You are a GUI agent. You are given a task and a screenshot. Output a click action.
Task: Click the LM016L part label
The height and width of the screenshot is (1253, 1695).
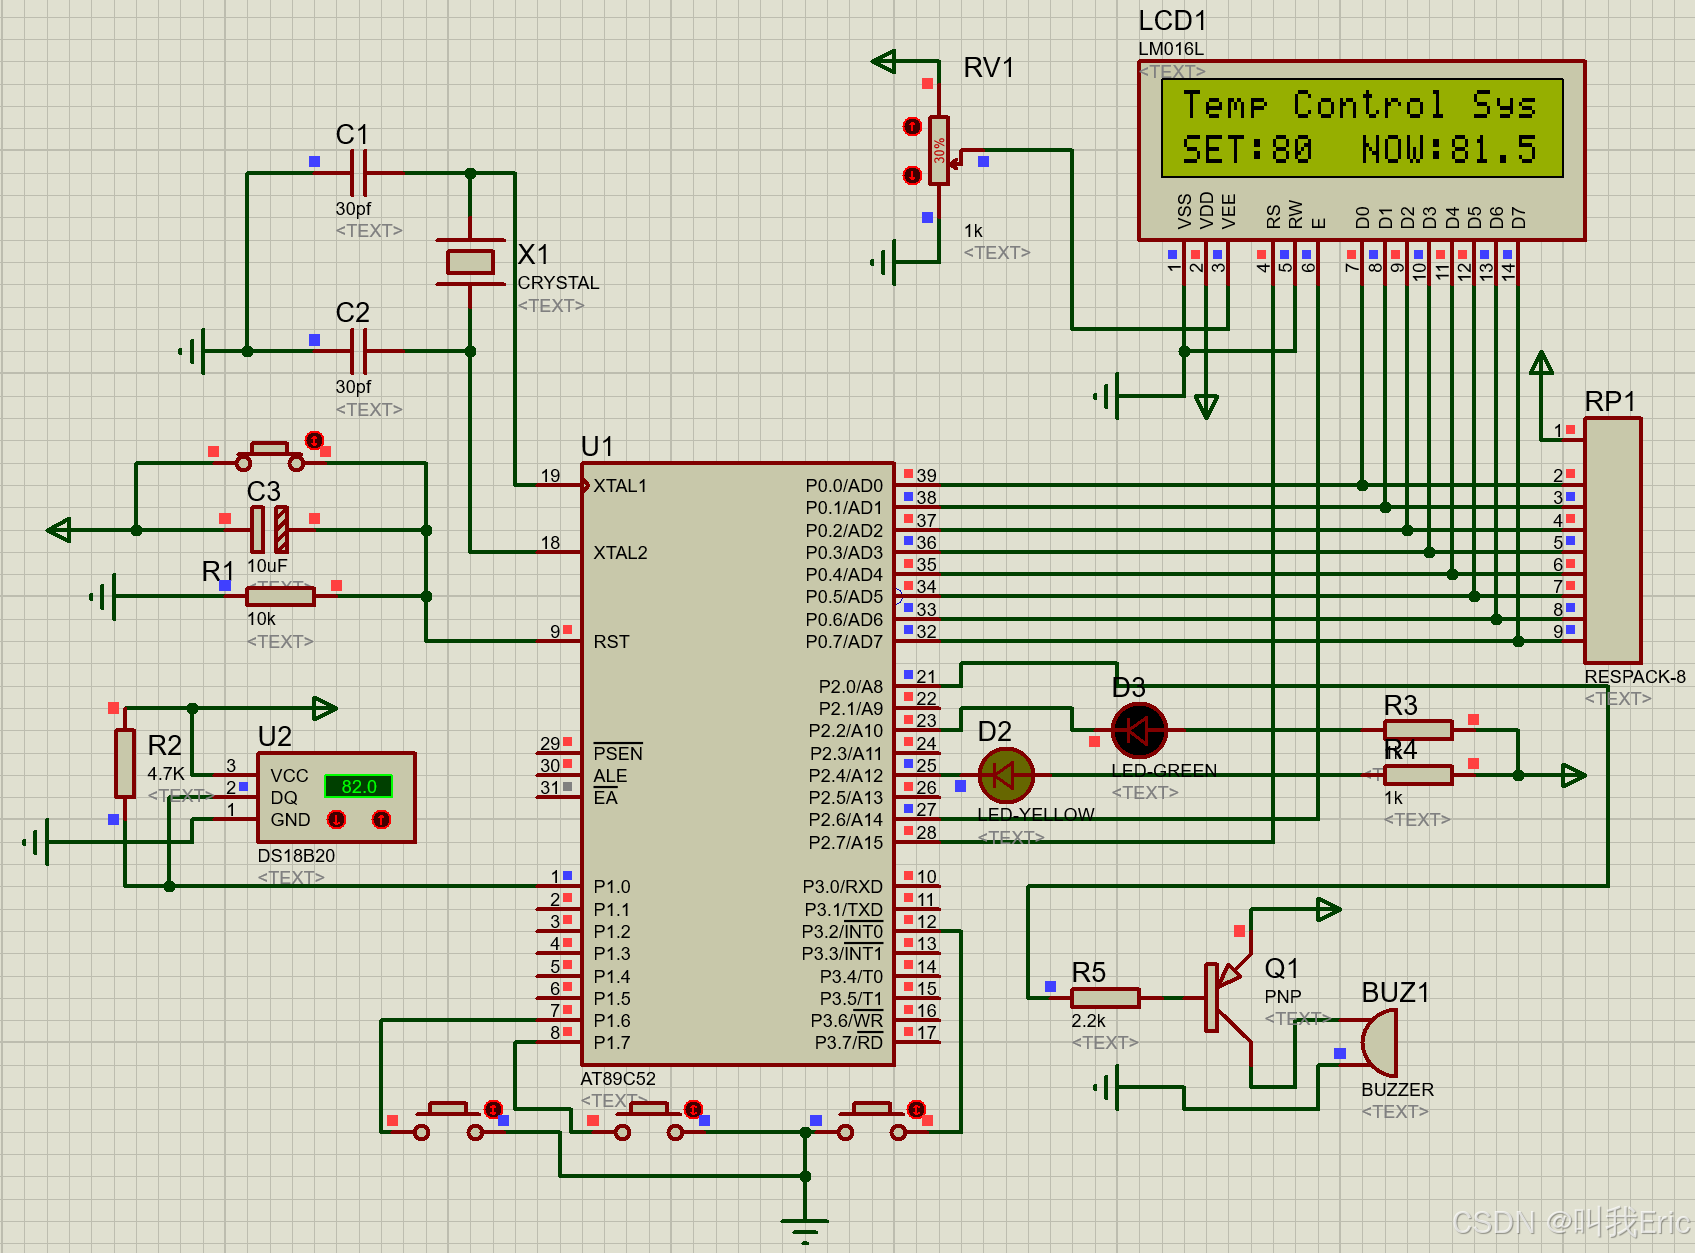(x=1171, y=49)
